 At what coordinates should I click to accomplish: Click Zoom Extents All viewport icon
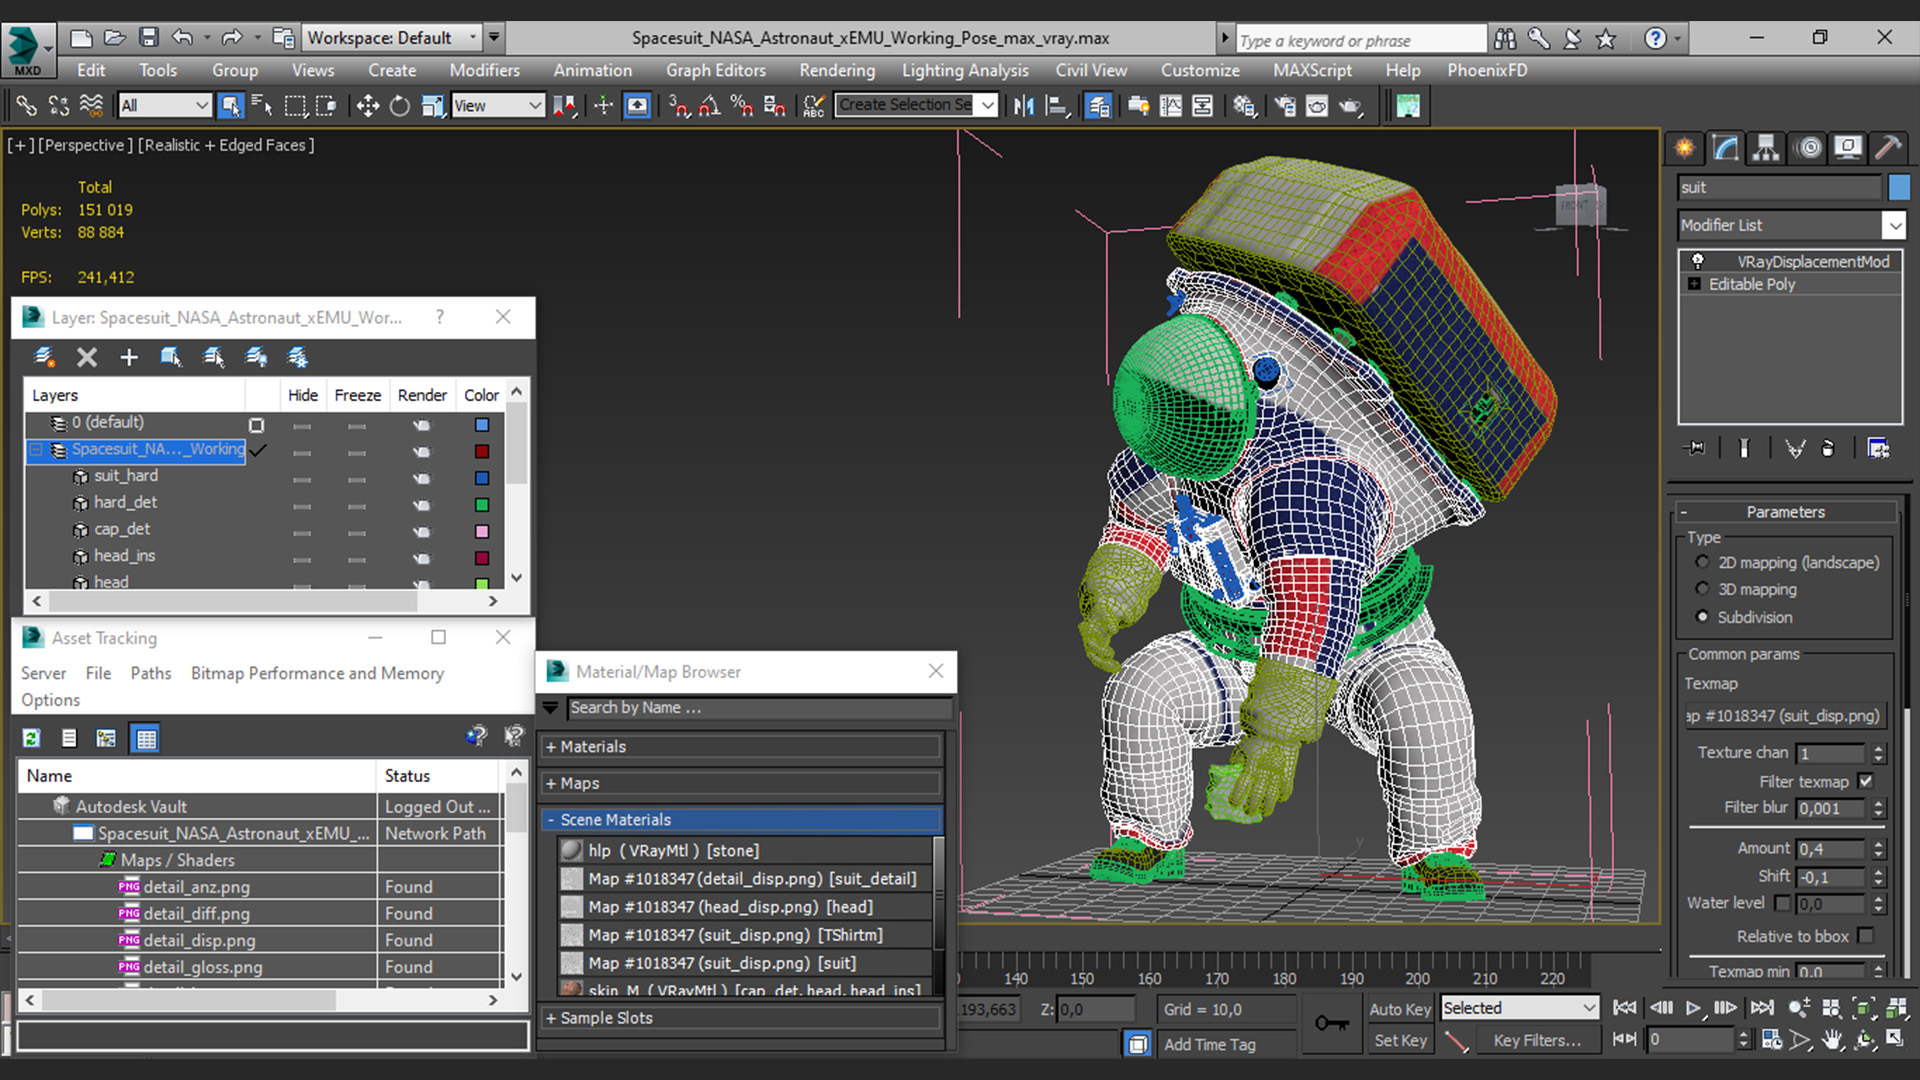(1896, 1007)
